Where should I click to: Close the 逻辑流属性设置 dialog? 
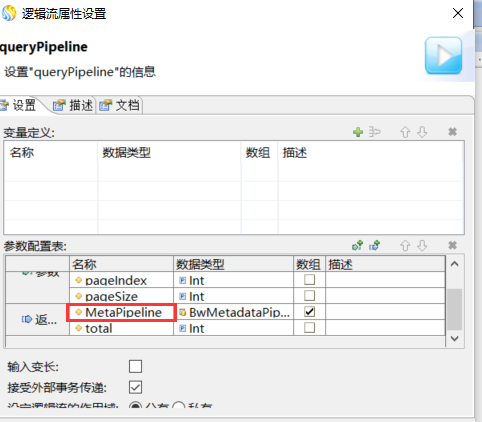tap(458, 13)
